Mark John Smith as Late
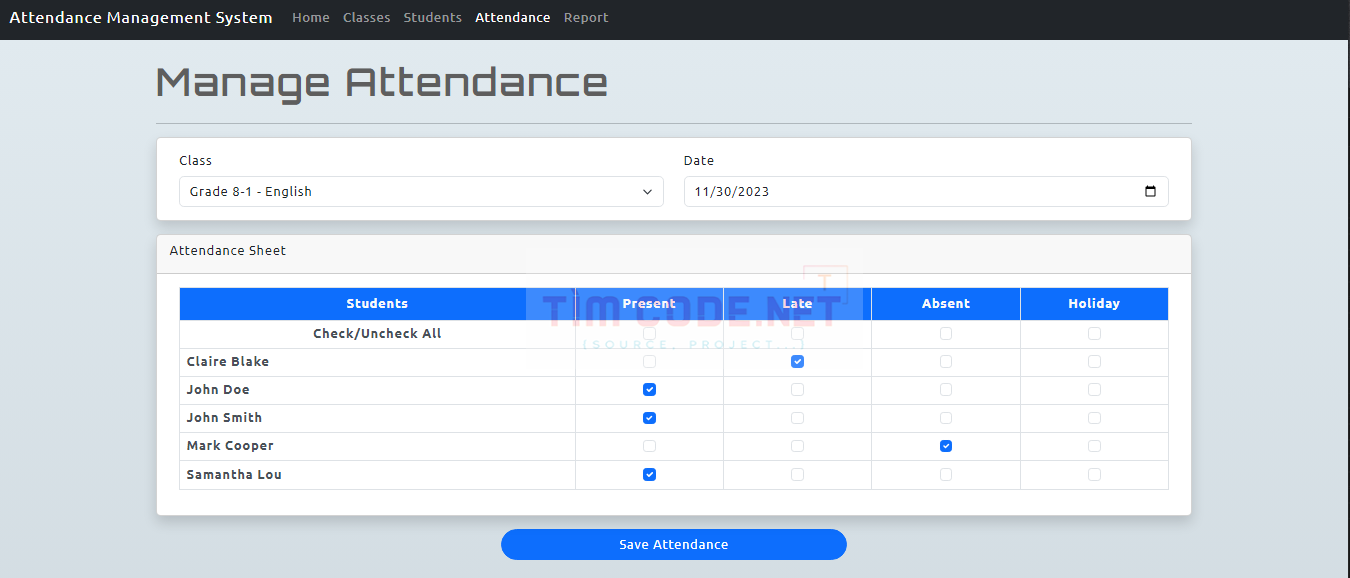 pos(797,418)
